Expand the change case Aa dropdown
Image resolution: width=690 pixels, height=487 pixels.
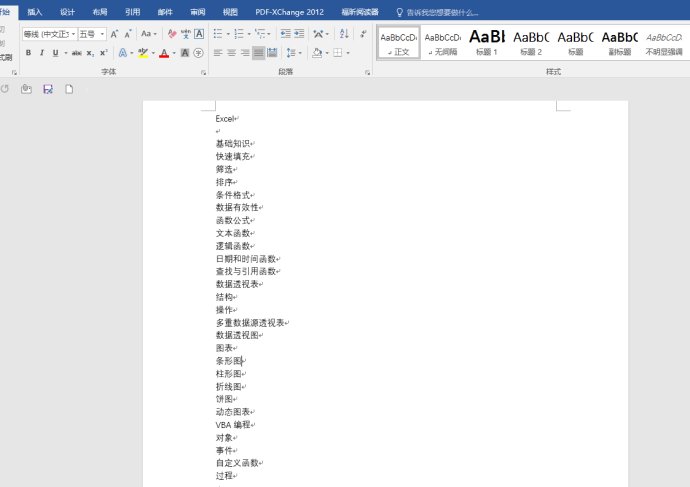point(148,34)
